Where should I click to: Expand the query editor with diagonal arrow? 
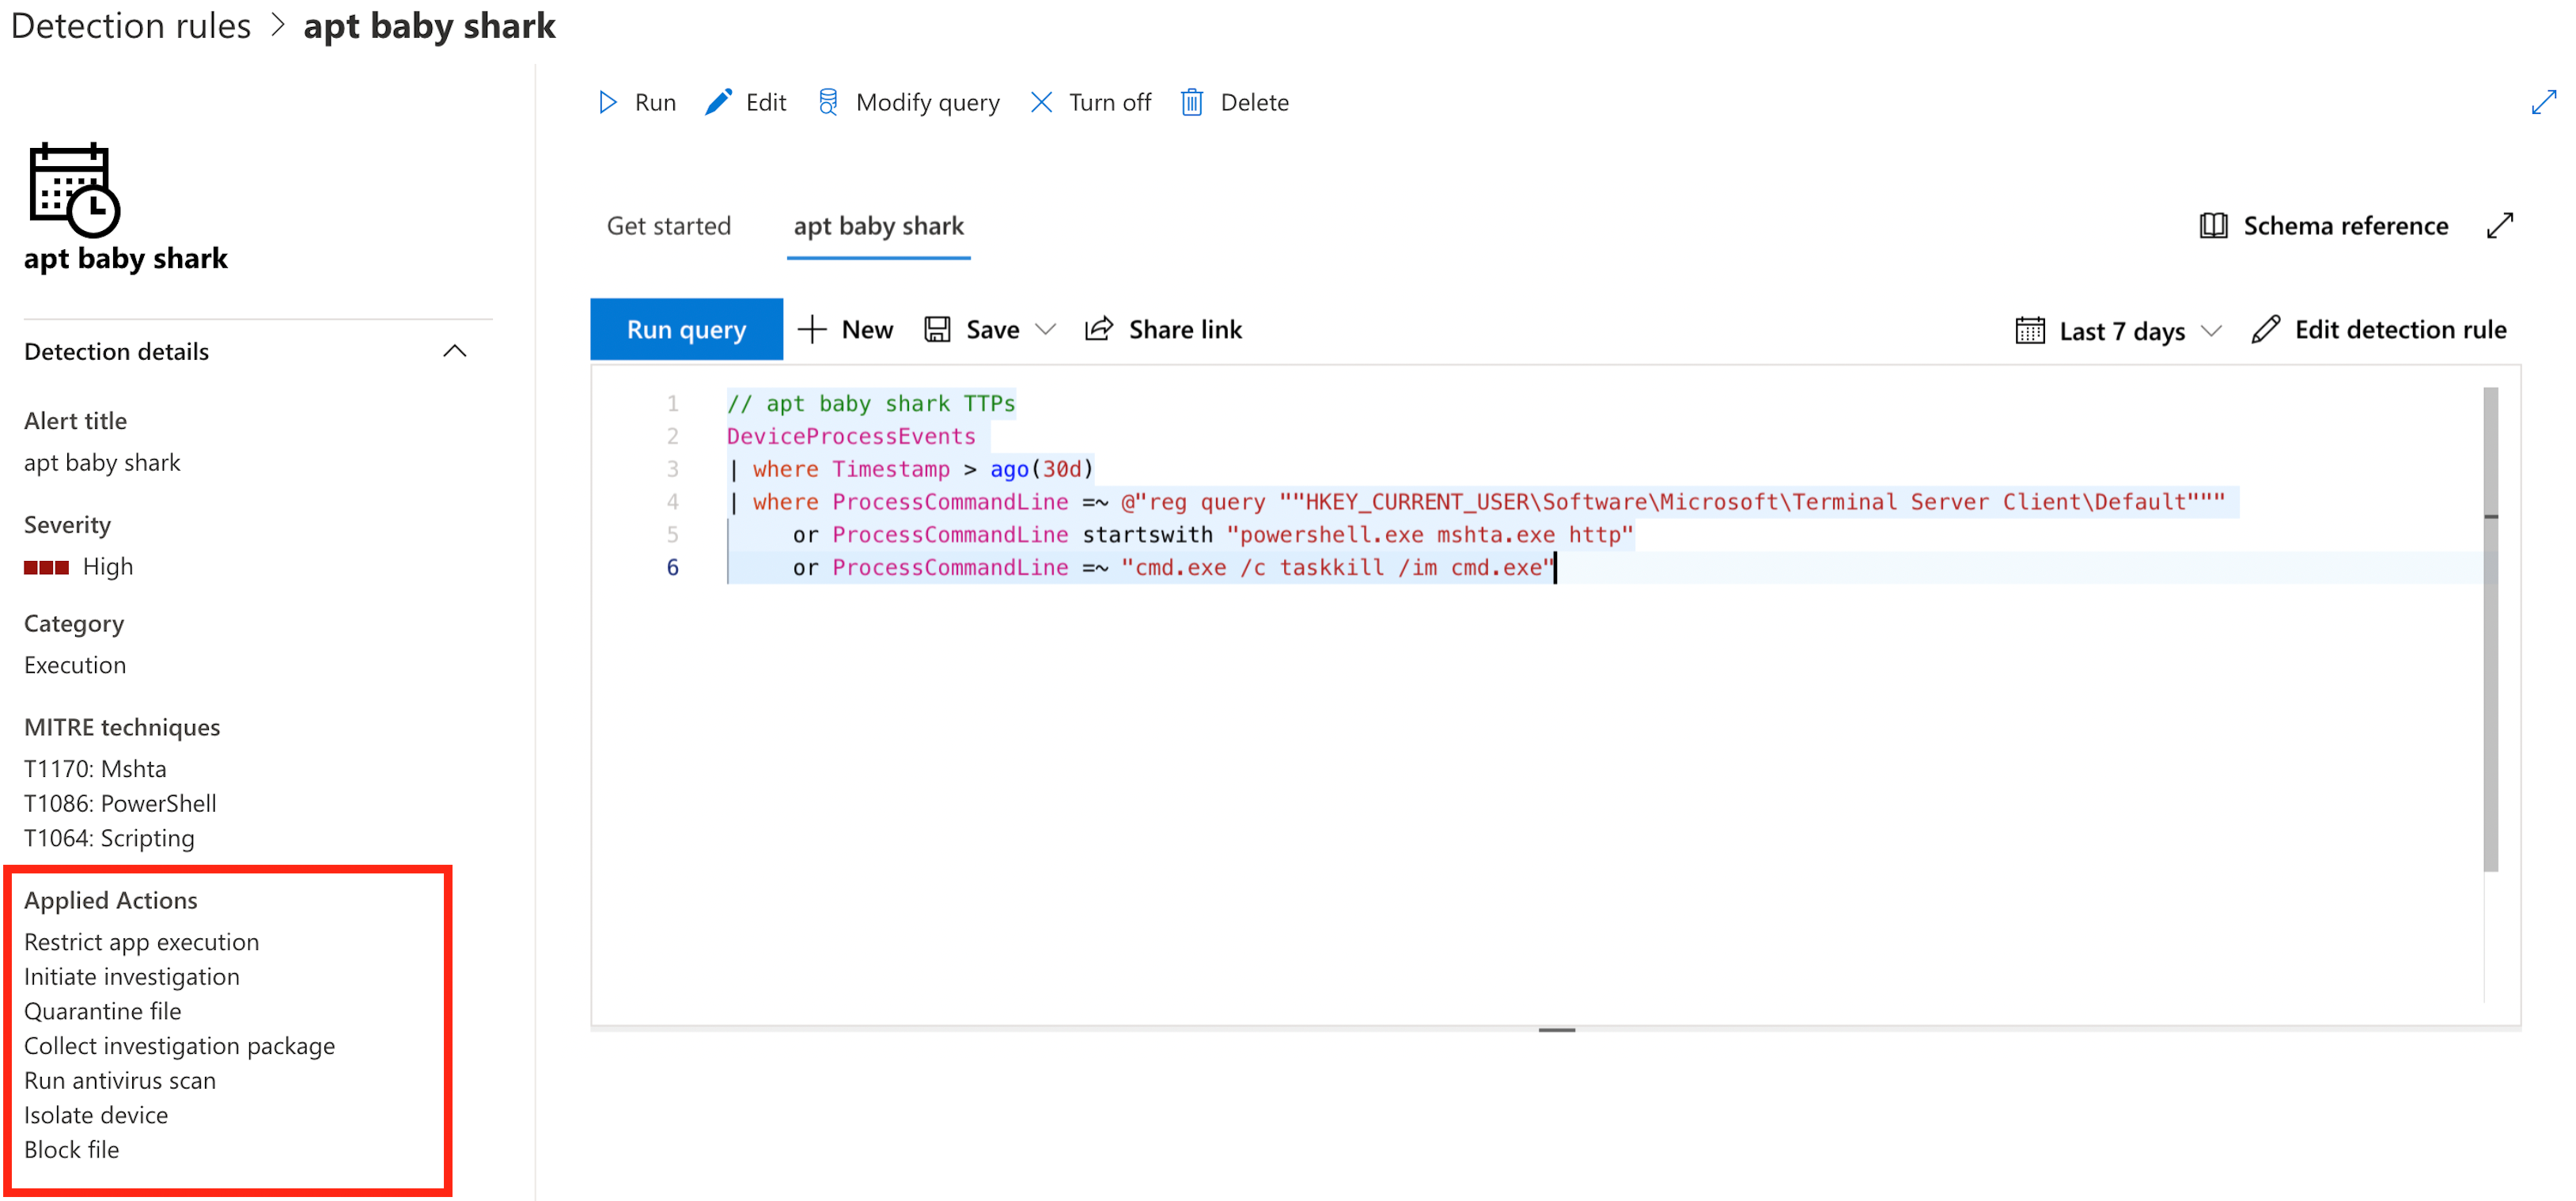click(x=2499, y=226)
